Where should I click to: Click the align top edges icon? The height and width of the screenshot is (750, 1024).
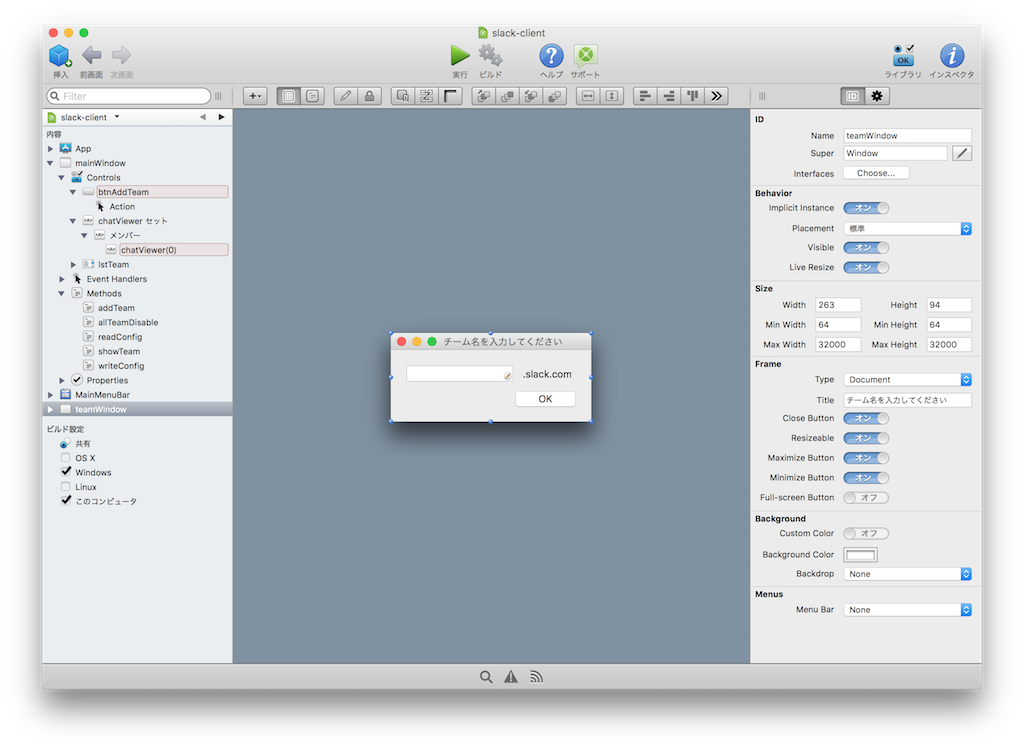point(692,96)
